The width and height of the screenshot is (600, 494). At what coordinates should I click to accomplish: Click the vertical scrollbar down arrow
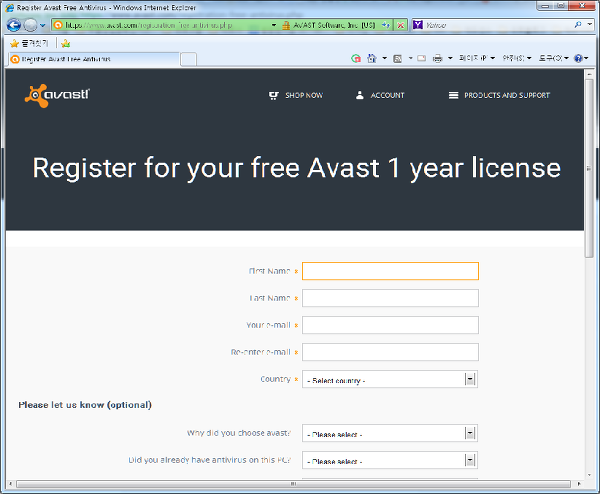tap(589, 475)
